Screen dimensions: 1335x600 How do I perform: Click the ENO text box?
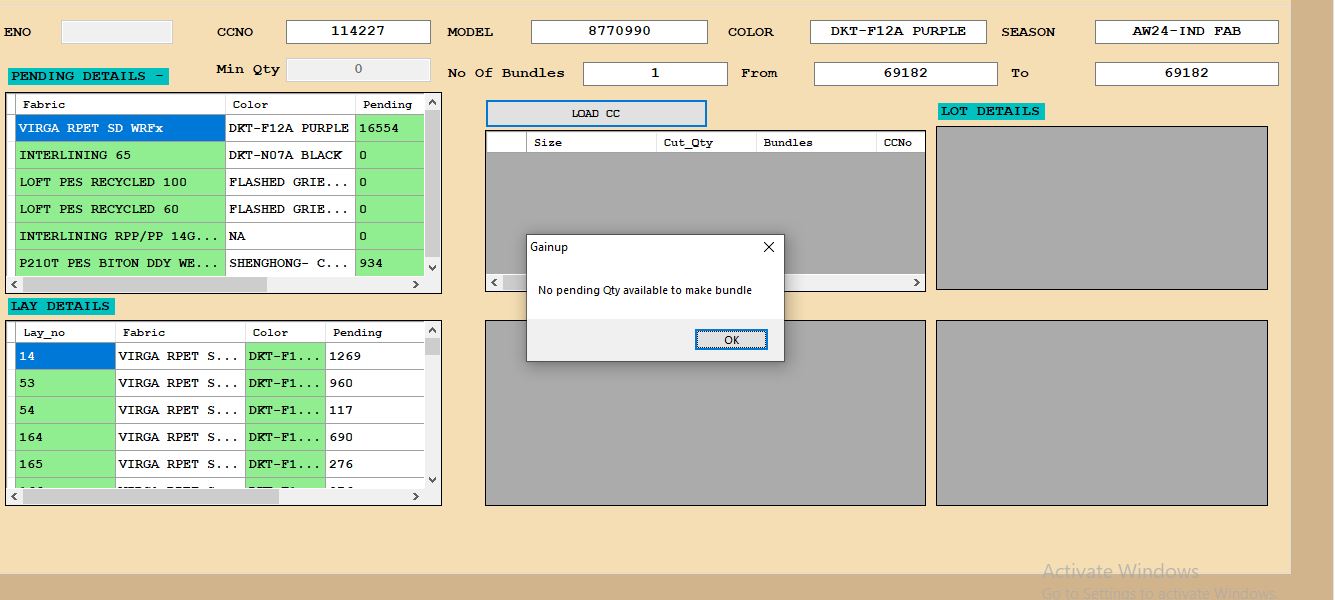(x=116, y=32)
